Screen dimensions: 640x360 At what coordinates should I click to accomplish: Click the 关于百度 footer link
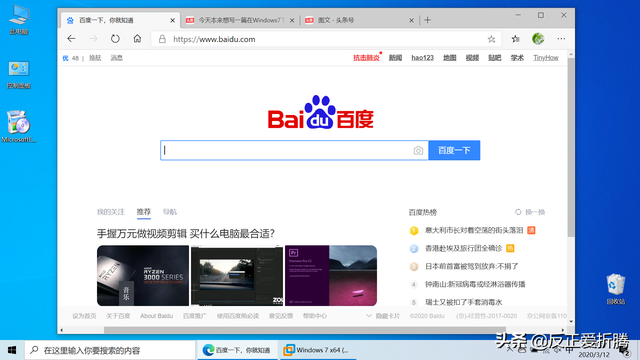(x=118, y=316)
